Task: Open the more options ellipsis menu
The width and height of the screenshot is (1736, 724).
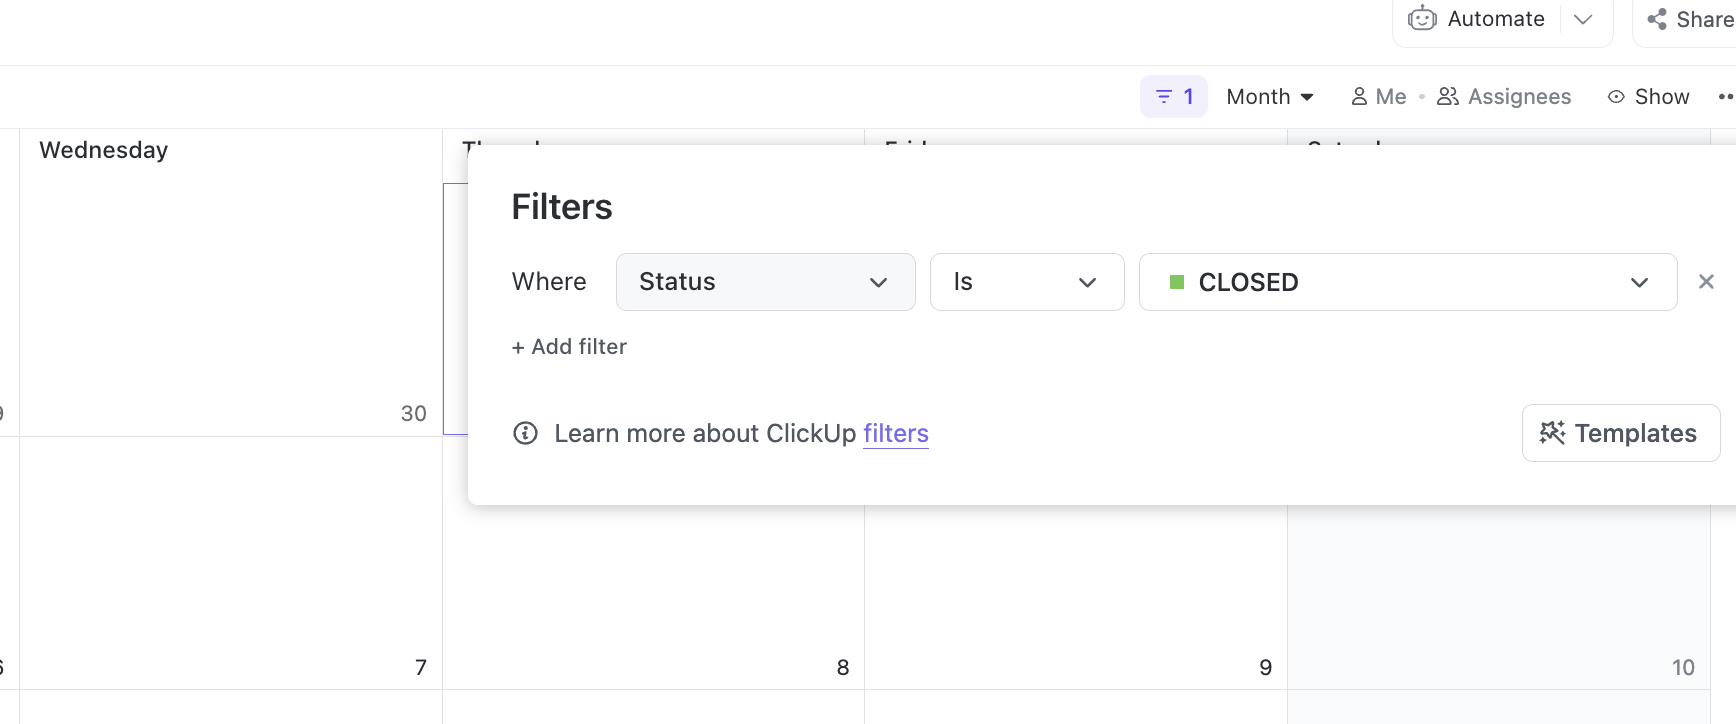Action: click(x=1725, y=97)
